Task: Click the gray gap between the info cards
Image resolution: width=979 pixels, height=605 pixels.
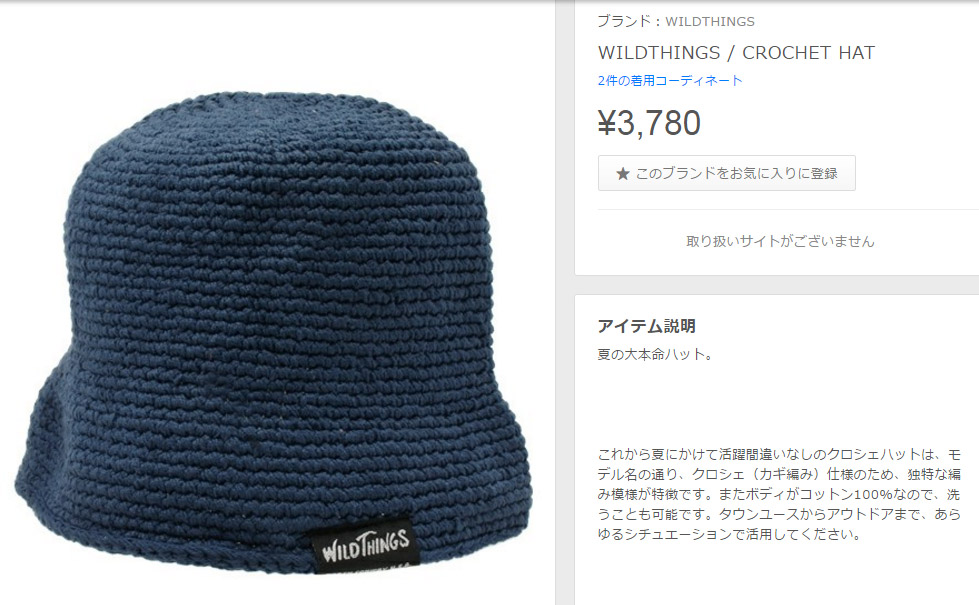Action: tap(777, 285)
